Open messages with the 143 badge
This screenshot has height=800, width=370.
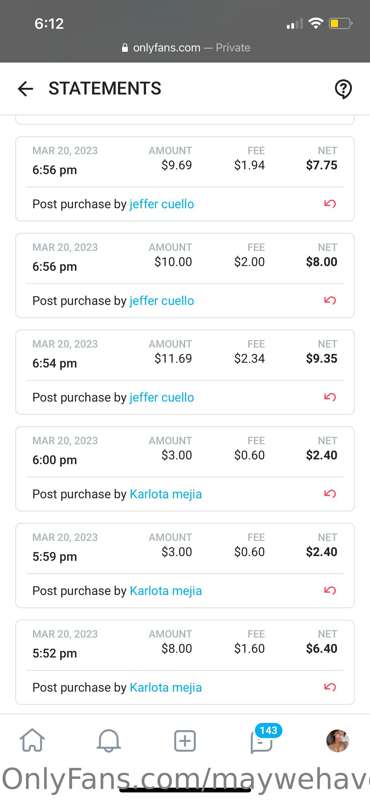(x=262, y=740)
